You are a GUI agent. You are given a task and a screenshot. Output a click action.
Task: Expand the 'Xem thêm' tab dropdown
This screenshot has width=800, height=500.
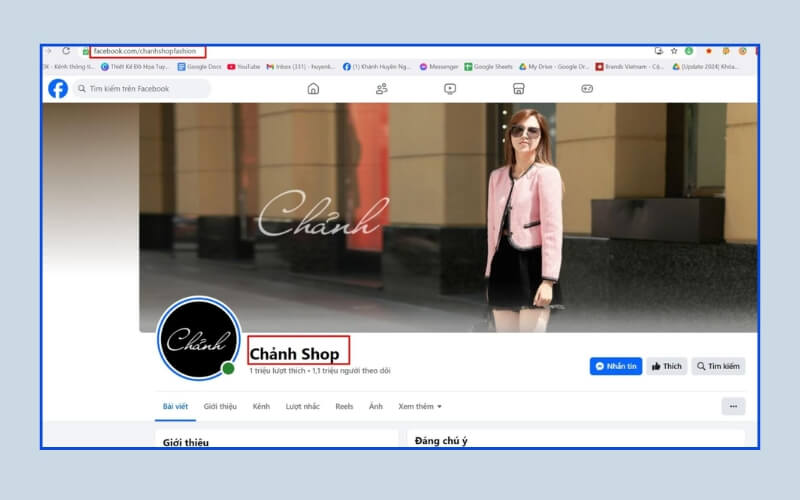420,407
